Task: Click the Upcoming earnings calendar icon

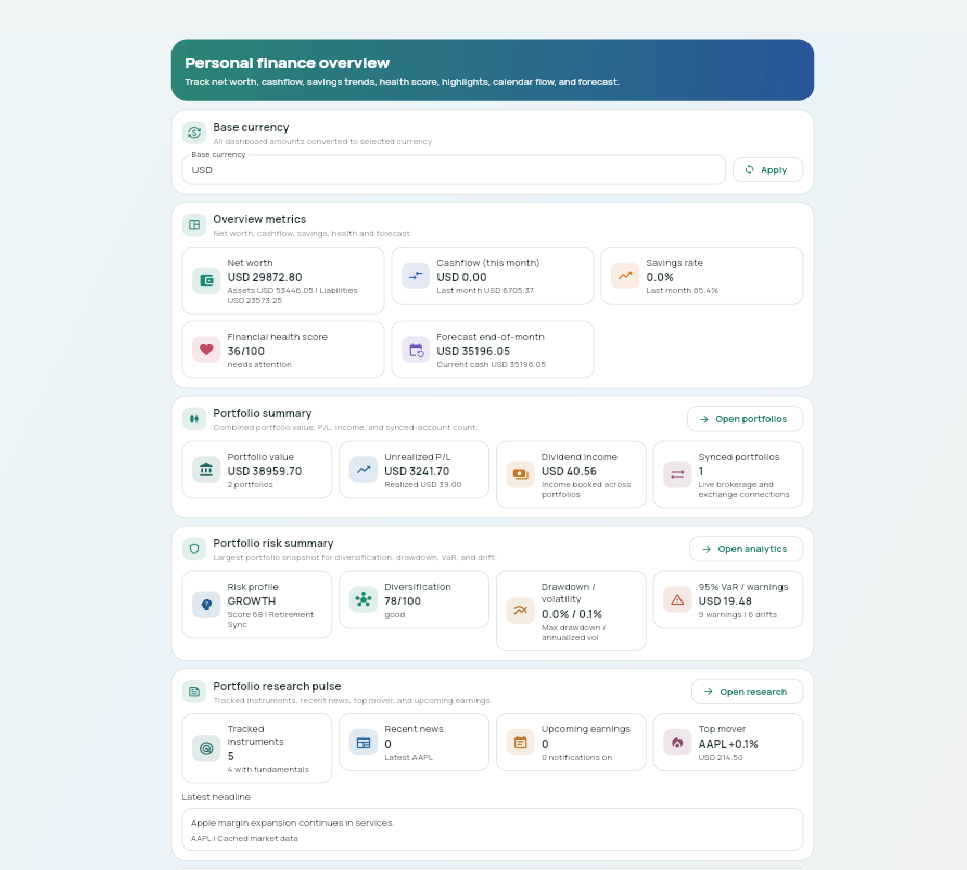Action: 521,742
